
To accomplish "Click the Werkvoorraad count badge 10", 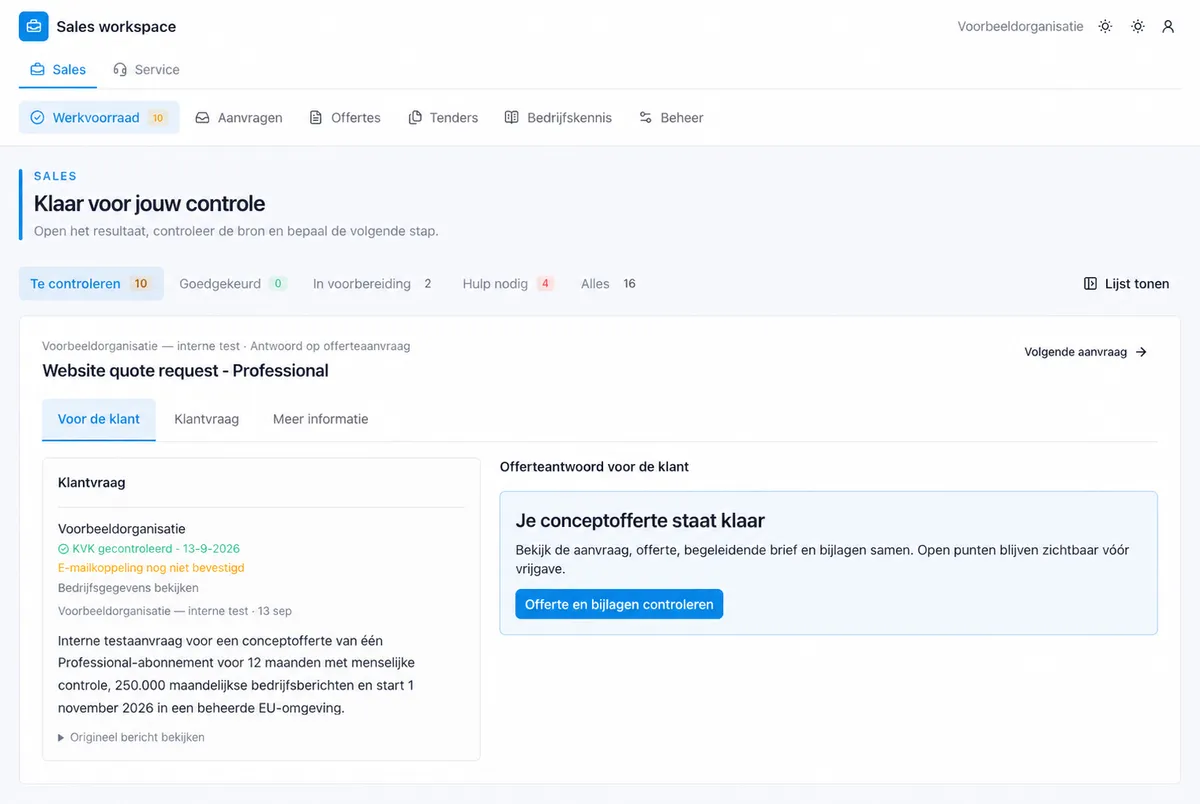I will point(158,117).
